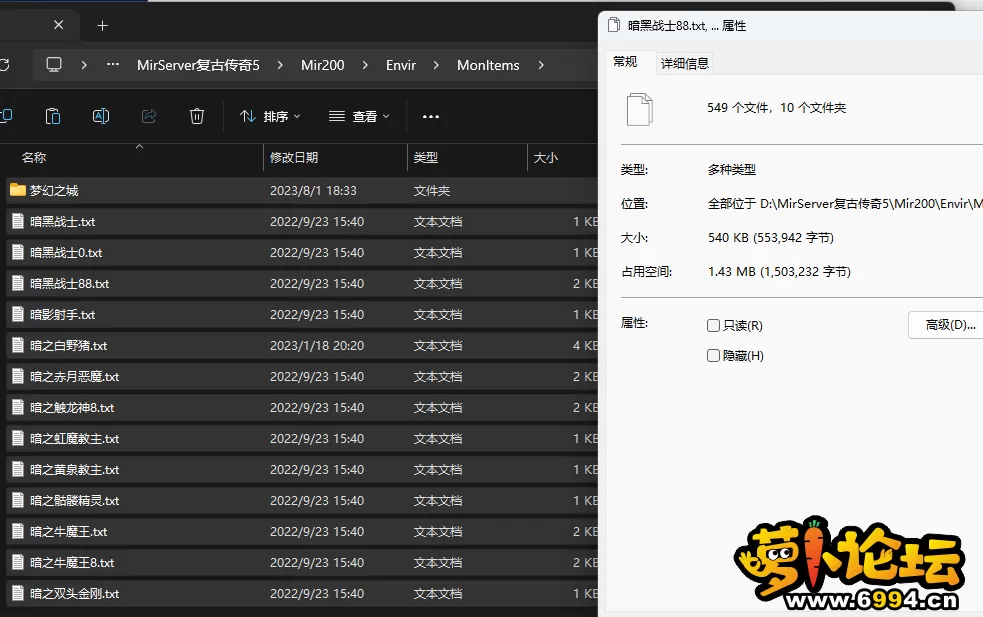This screenshot has height=617, width=983.
Task: Click the 高级(D)... advanced button
Action: 948,324
